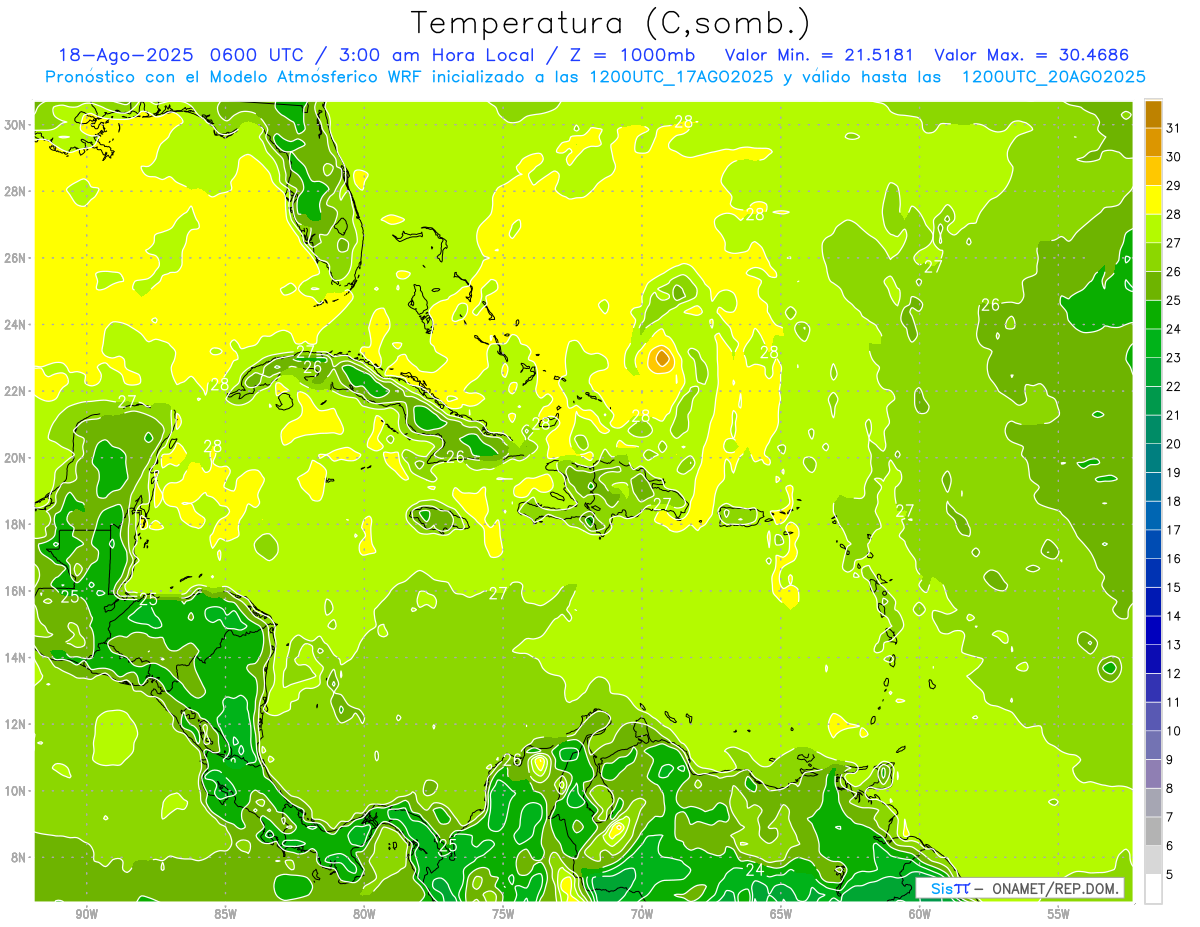1200x927 pixels.
Task: Click the legend number "13" on the color bar
Action: coord(1174,645)
